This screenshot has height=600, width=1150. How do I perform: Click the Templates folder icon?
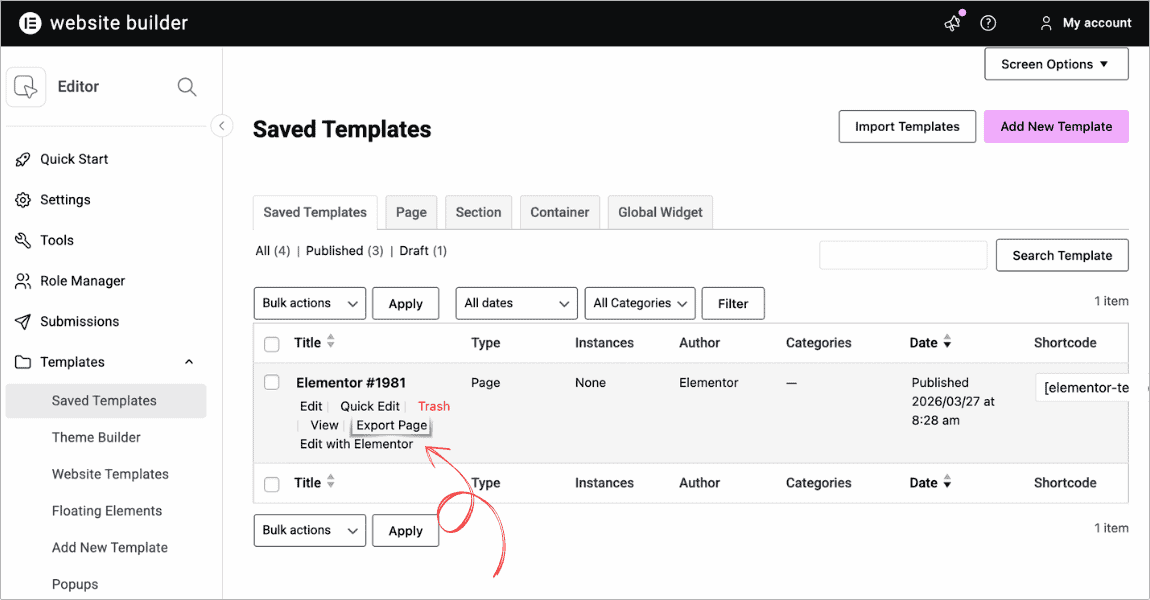pos(23,362)
